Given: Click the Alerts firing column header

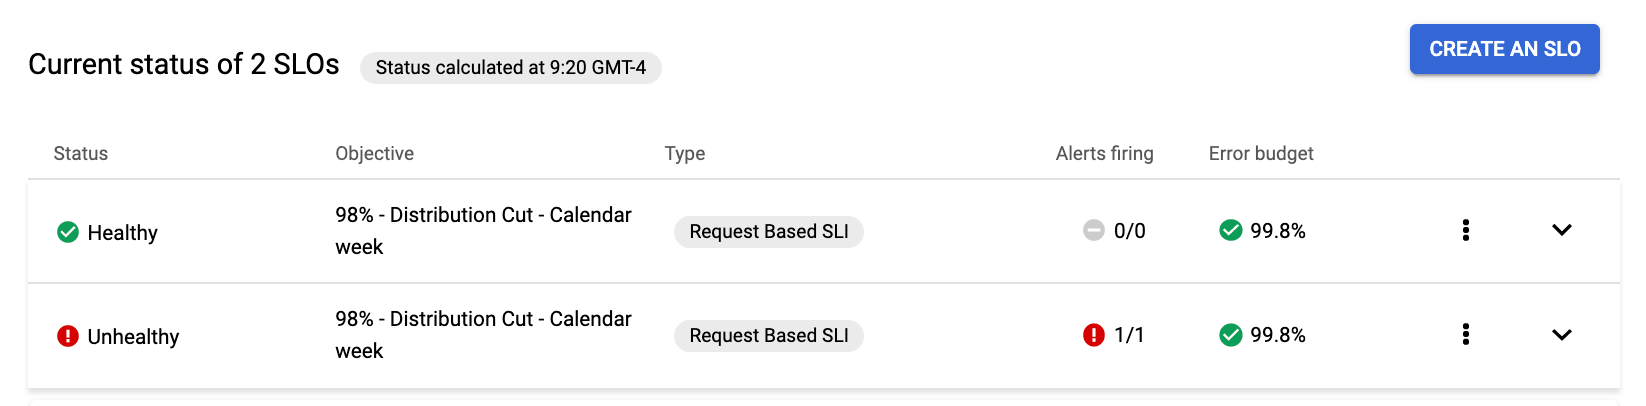Looking at the screenshot, I should pyautogui.click(x=1105, y=154).
